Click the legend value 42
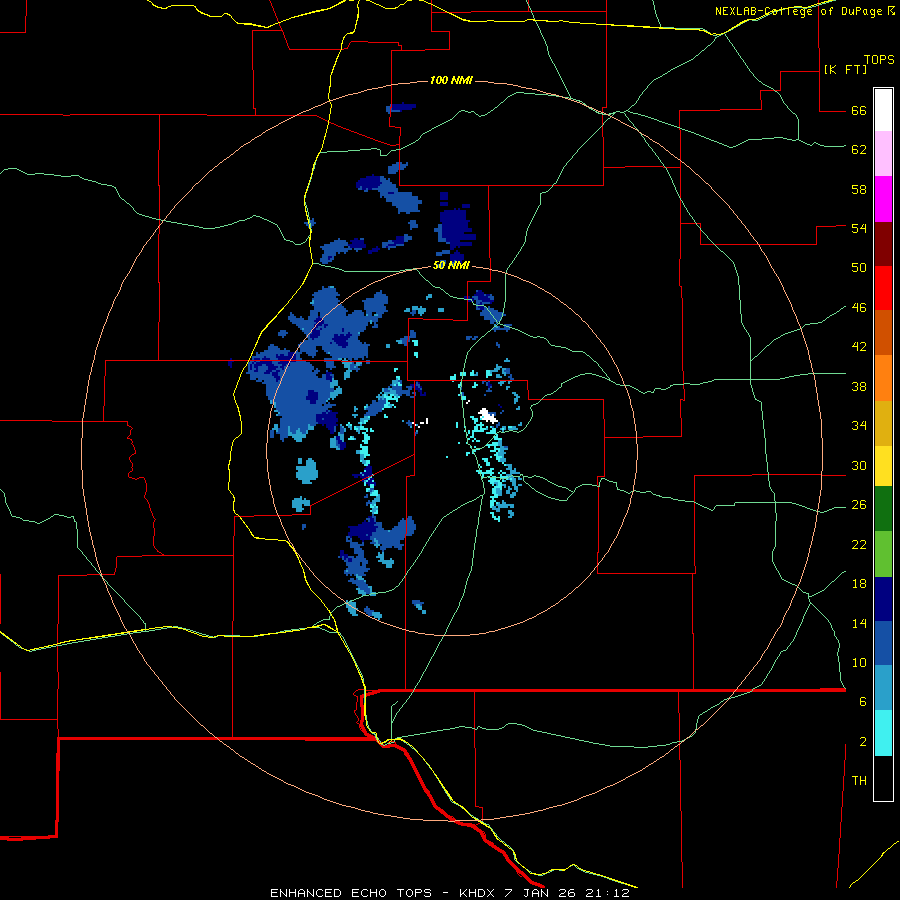Viewport: 900px width, 900px height. [859, 347]
